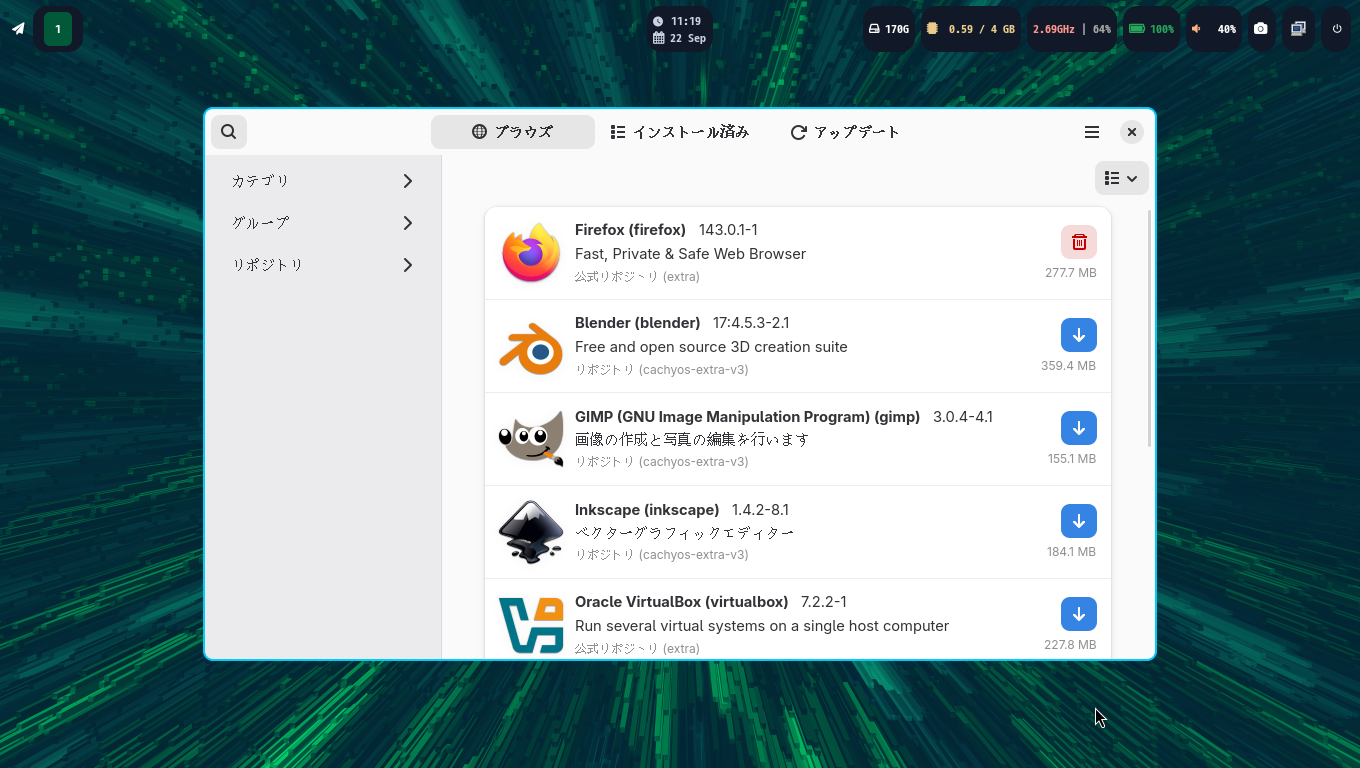Click the Firefox app icon
Screen dimensions: 1360x768
tap(531, 253)
